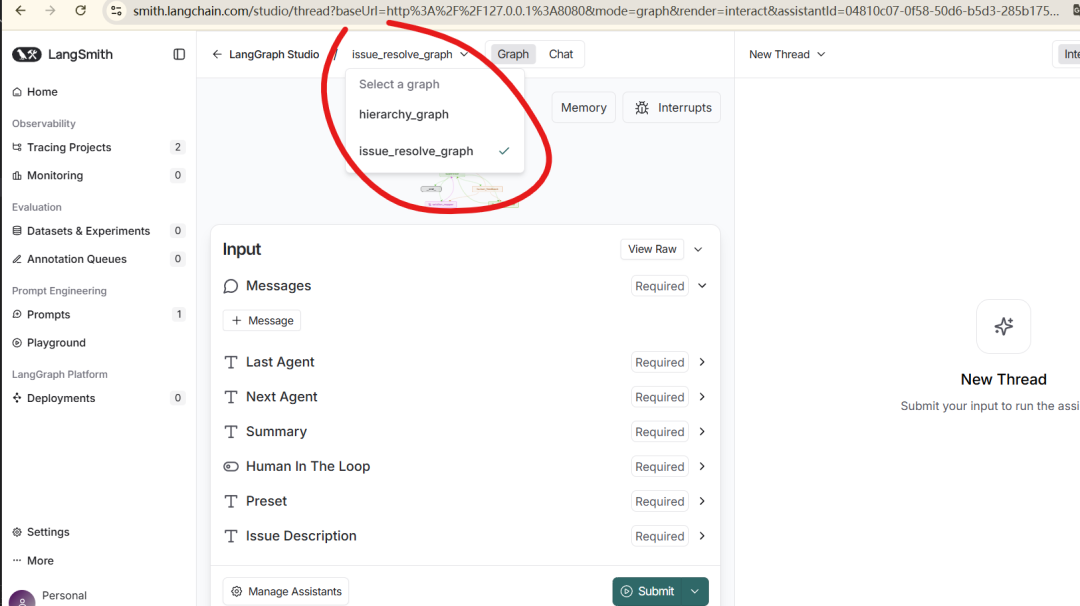Click the Required badge for Summary

[660, 432]
